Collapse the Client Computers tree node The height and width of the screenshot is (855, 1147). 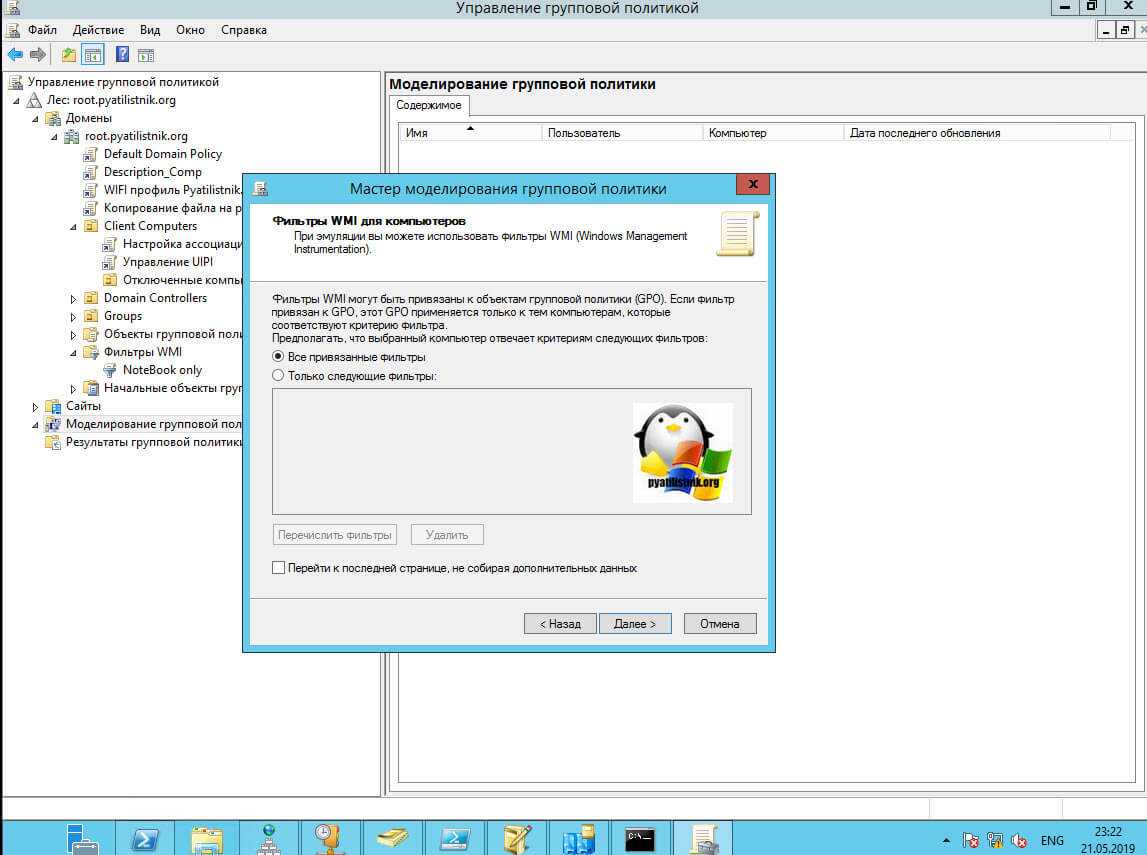74,227
